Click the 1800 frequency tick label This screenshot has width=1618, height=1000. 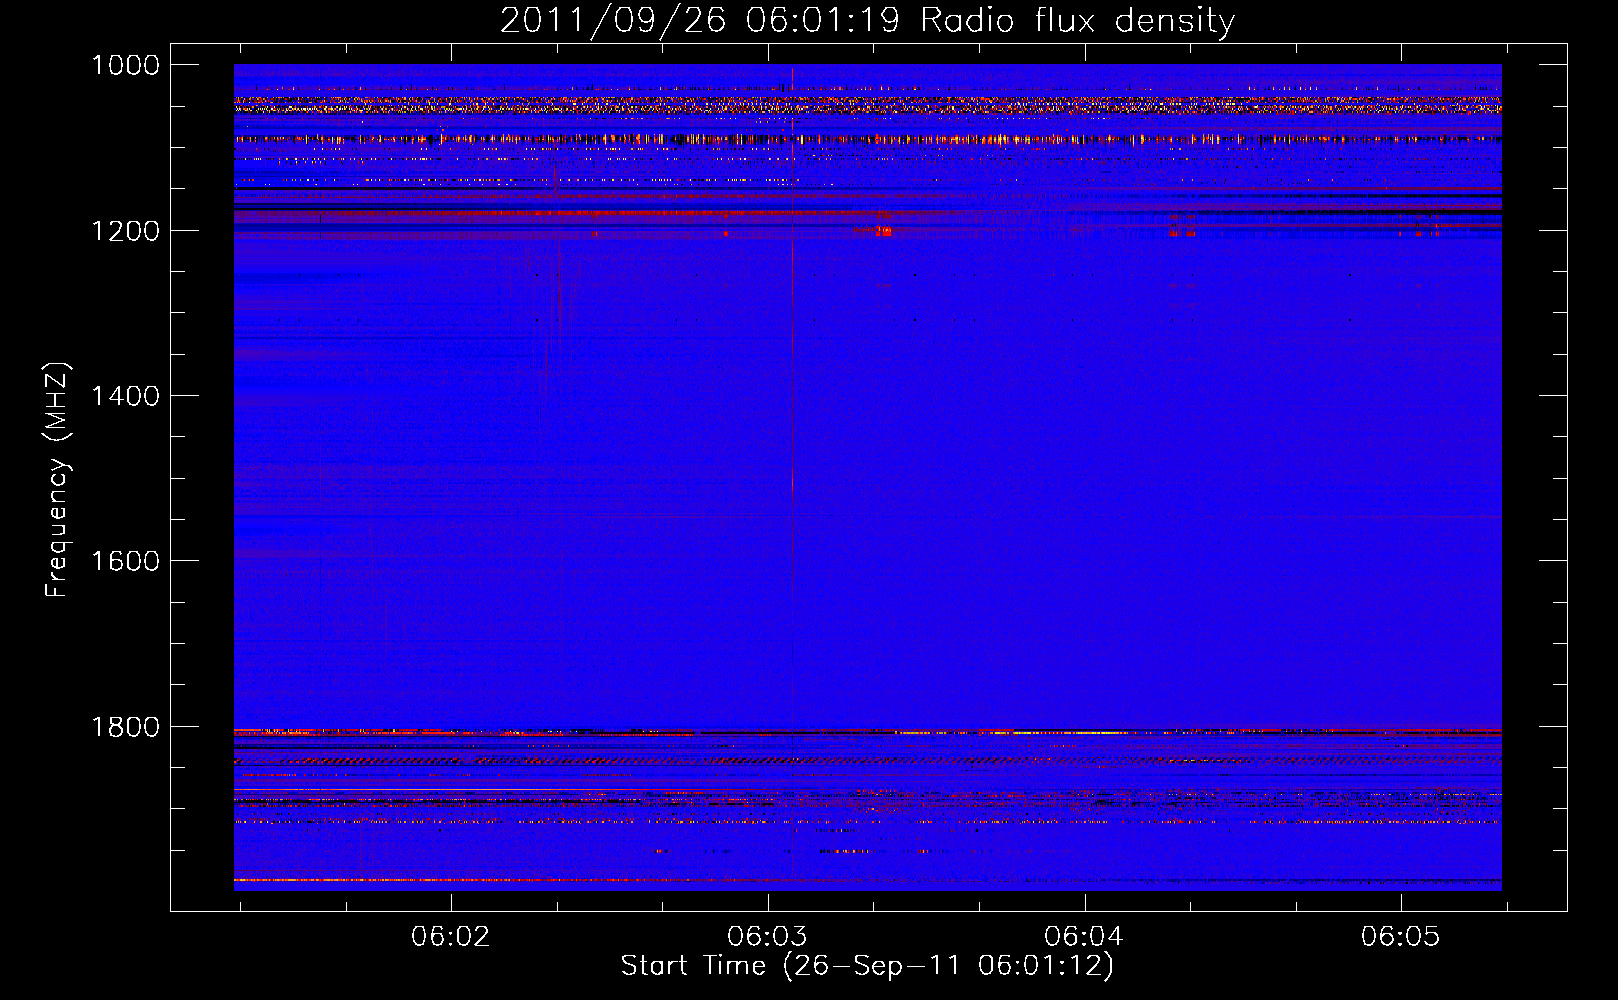[x=125, y=727]
